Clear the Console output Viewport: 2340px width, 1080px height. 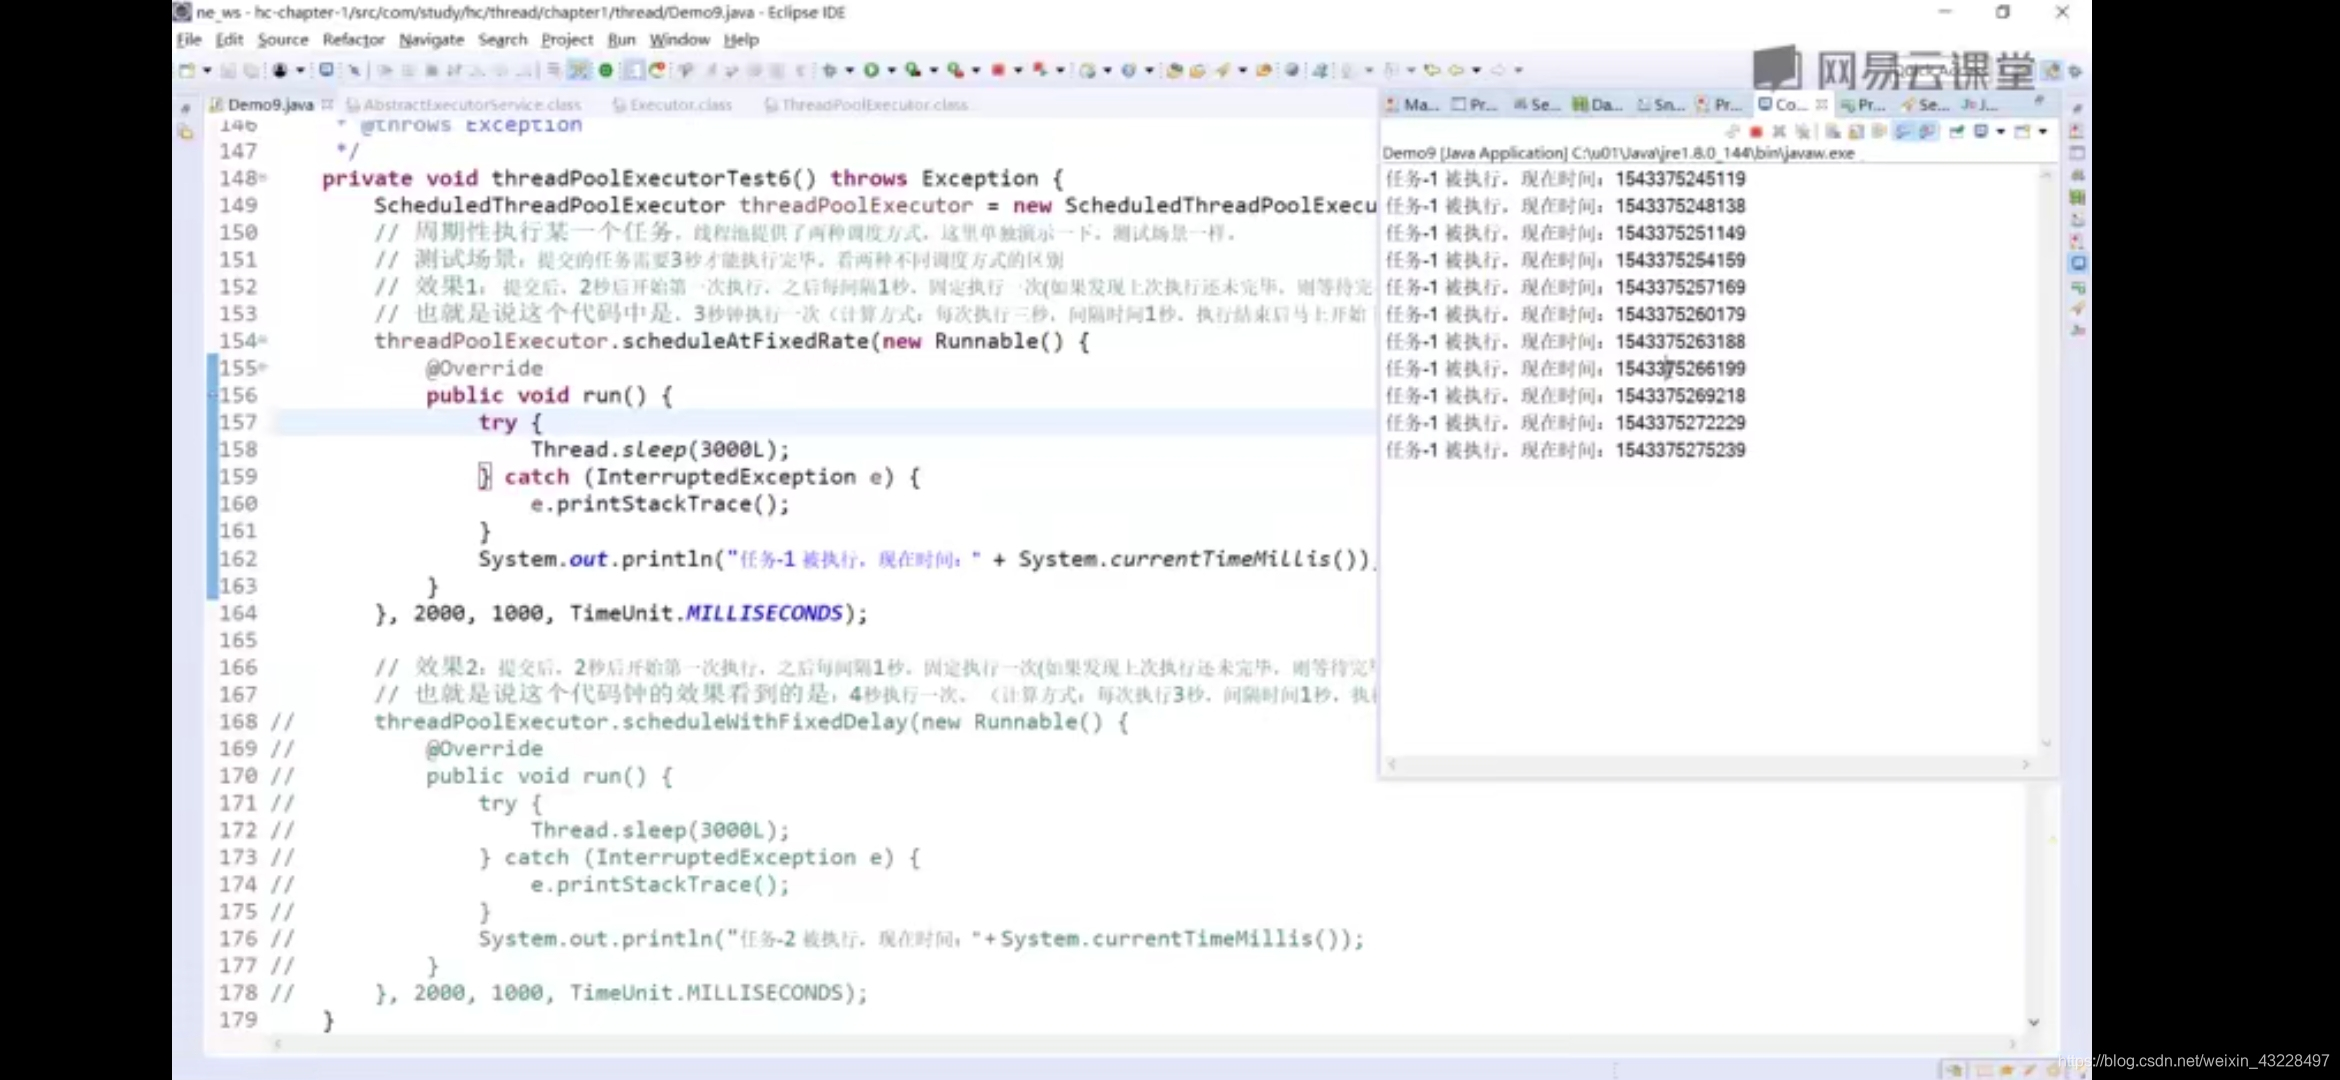(1832, 131)
